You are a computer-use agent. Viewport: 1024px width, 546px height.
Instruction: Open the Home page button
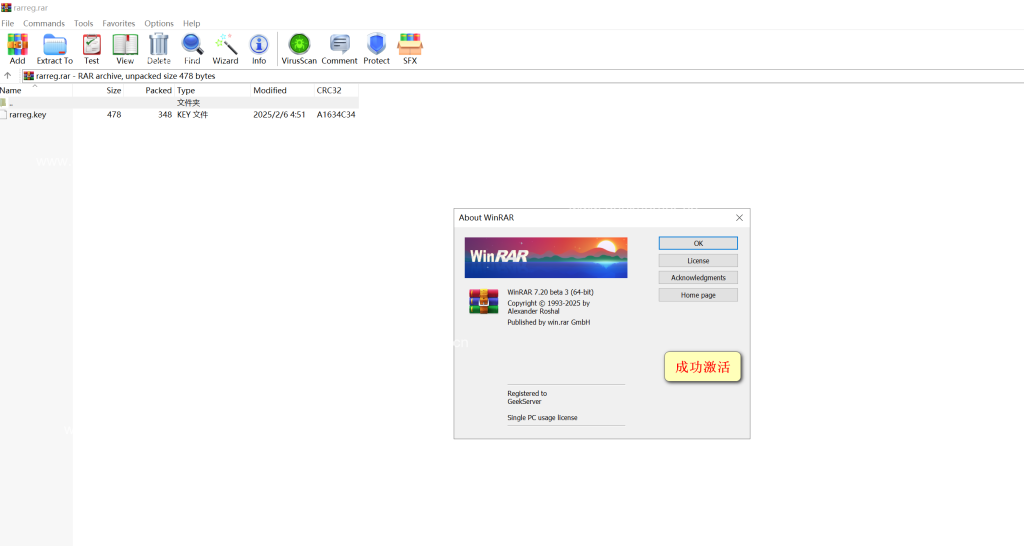pos(698,295)
